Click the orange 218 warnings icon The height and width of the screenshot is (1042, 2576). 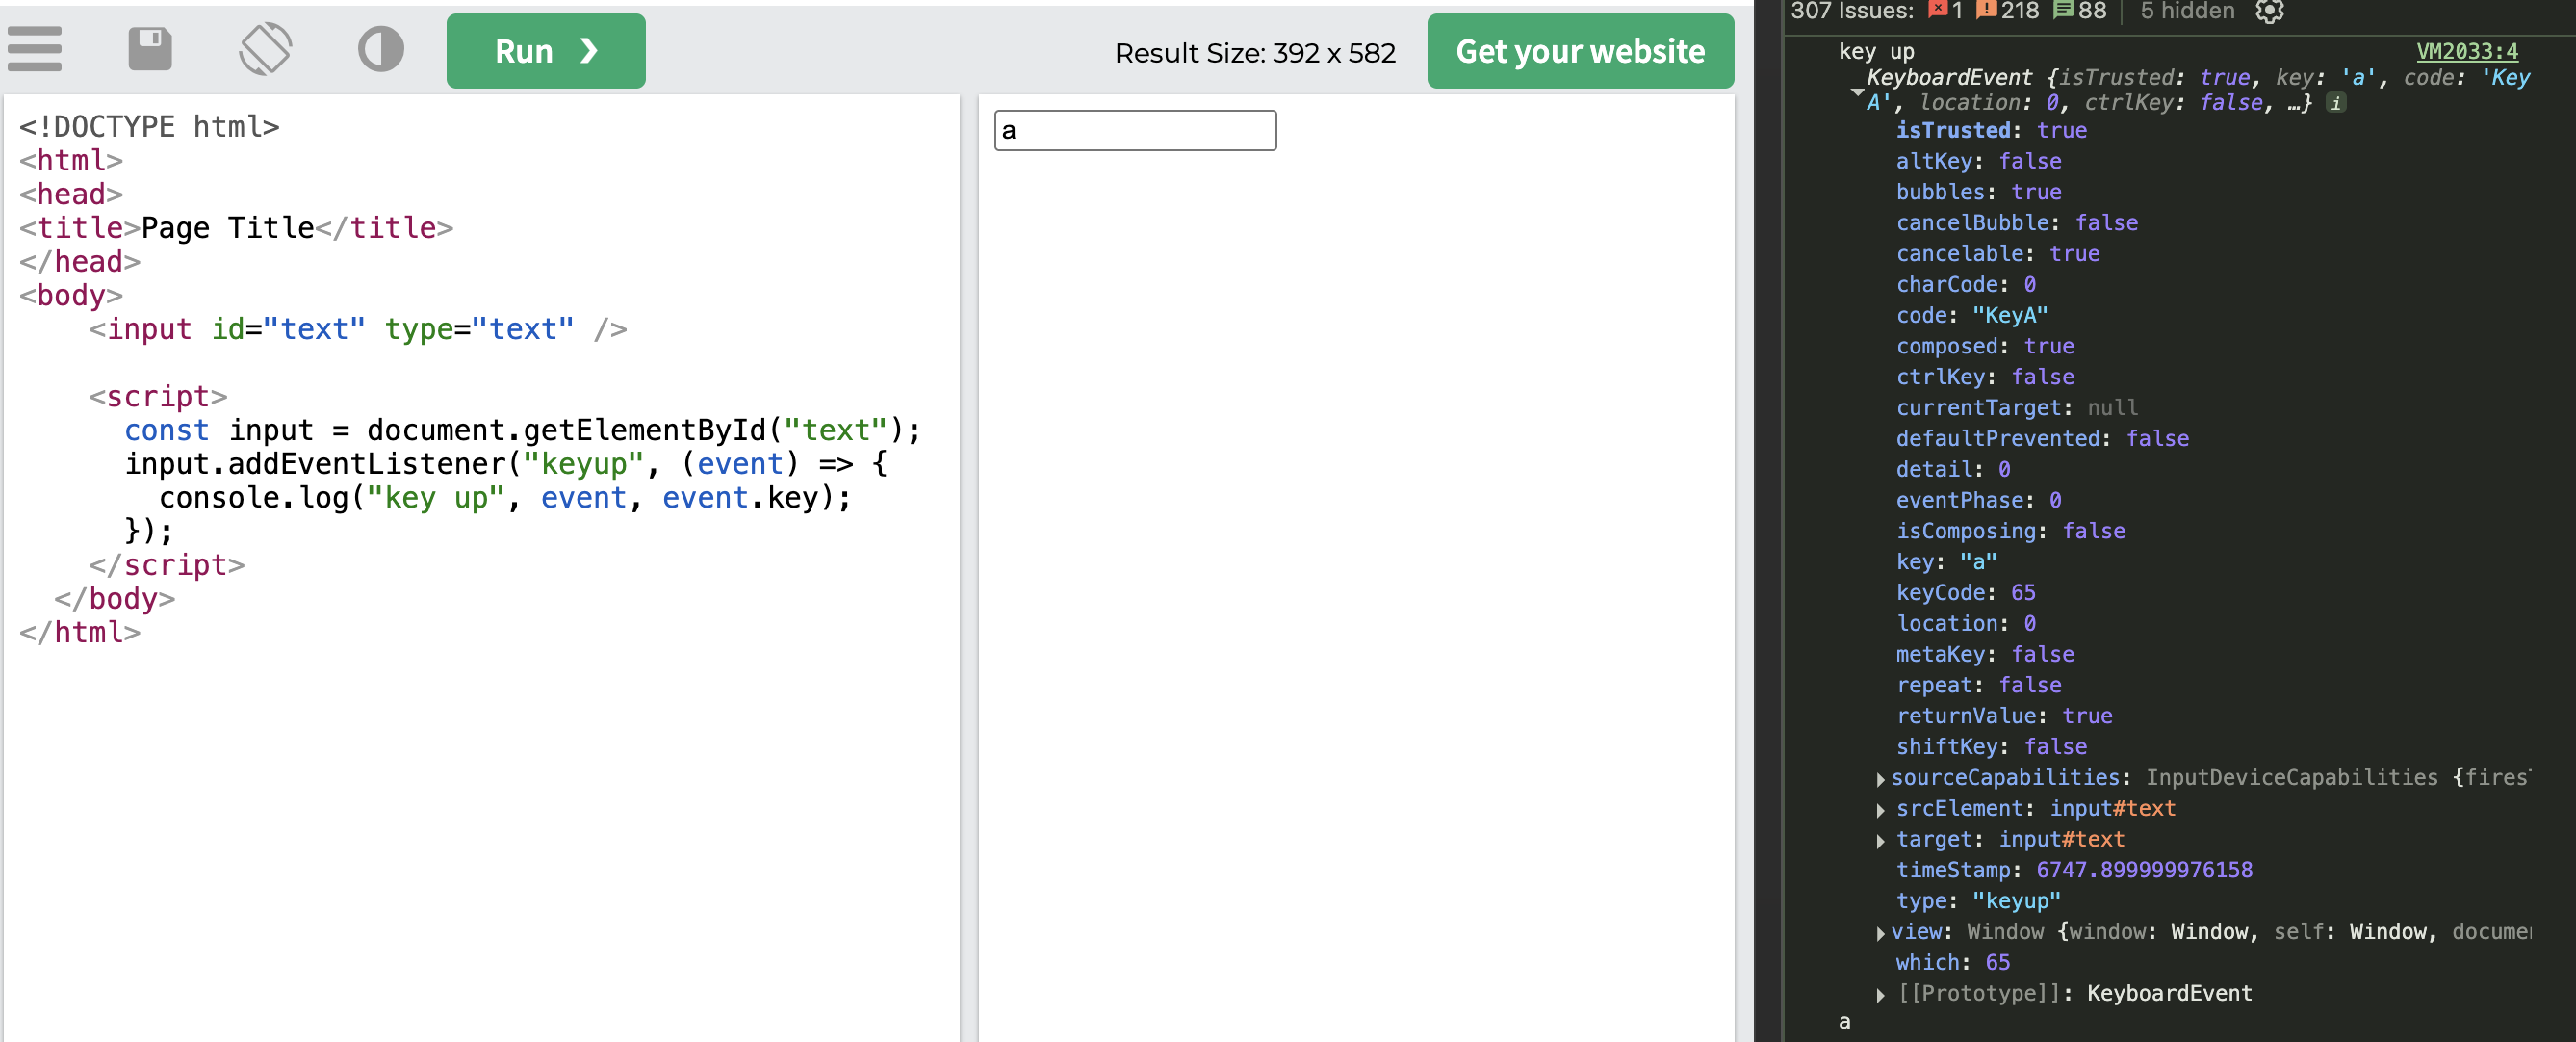[x=1986, y=10]
